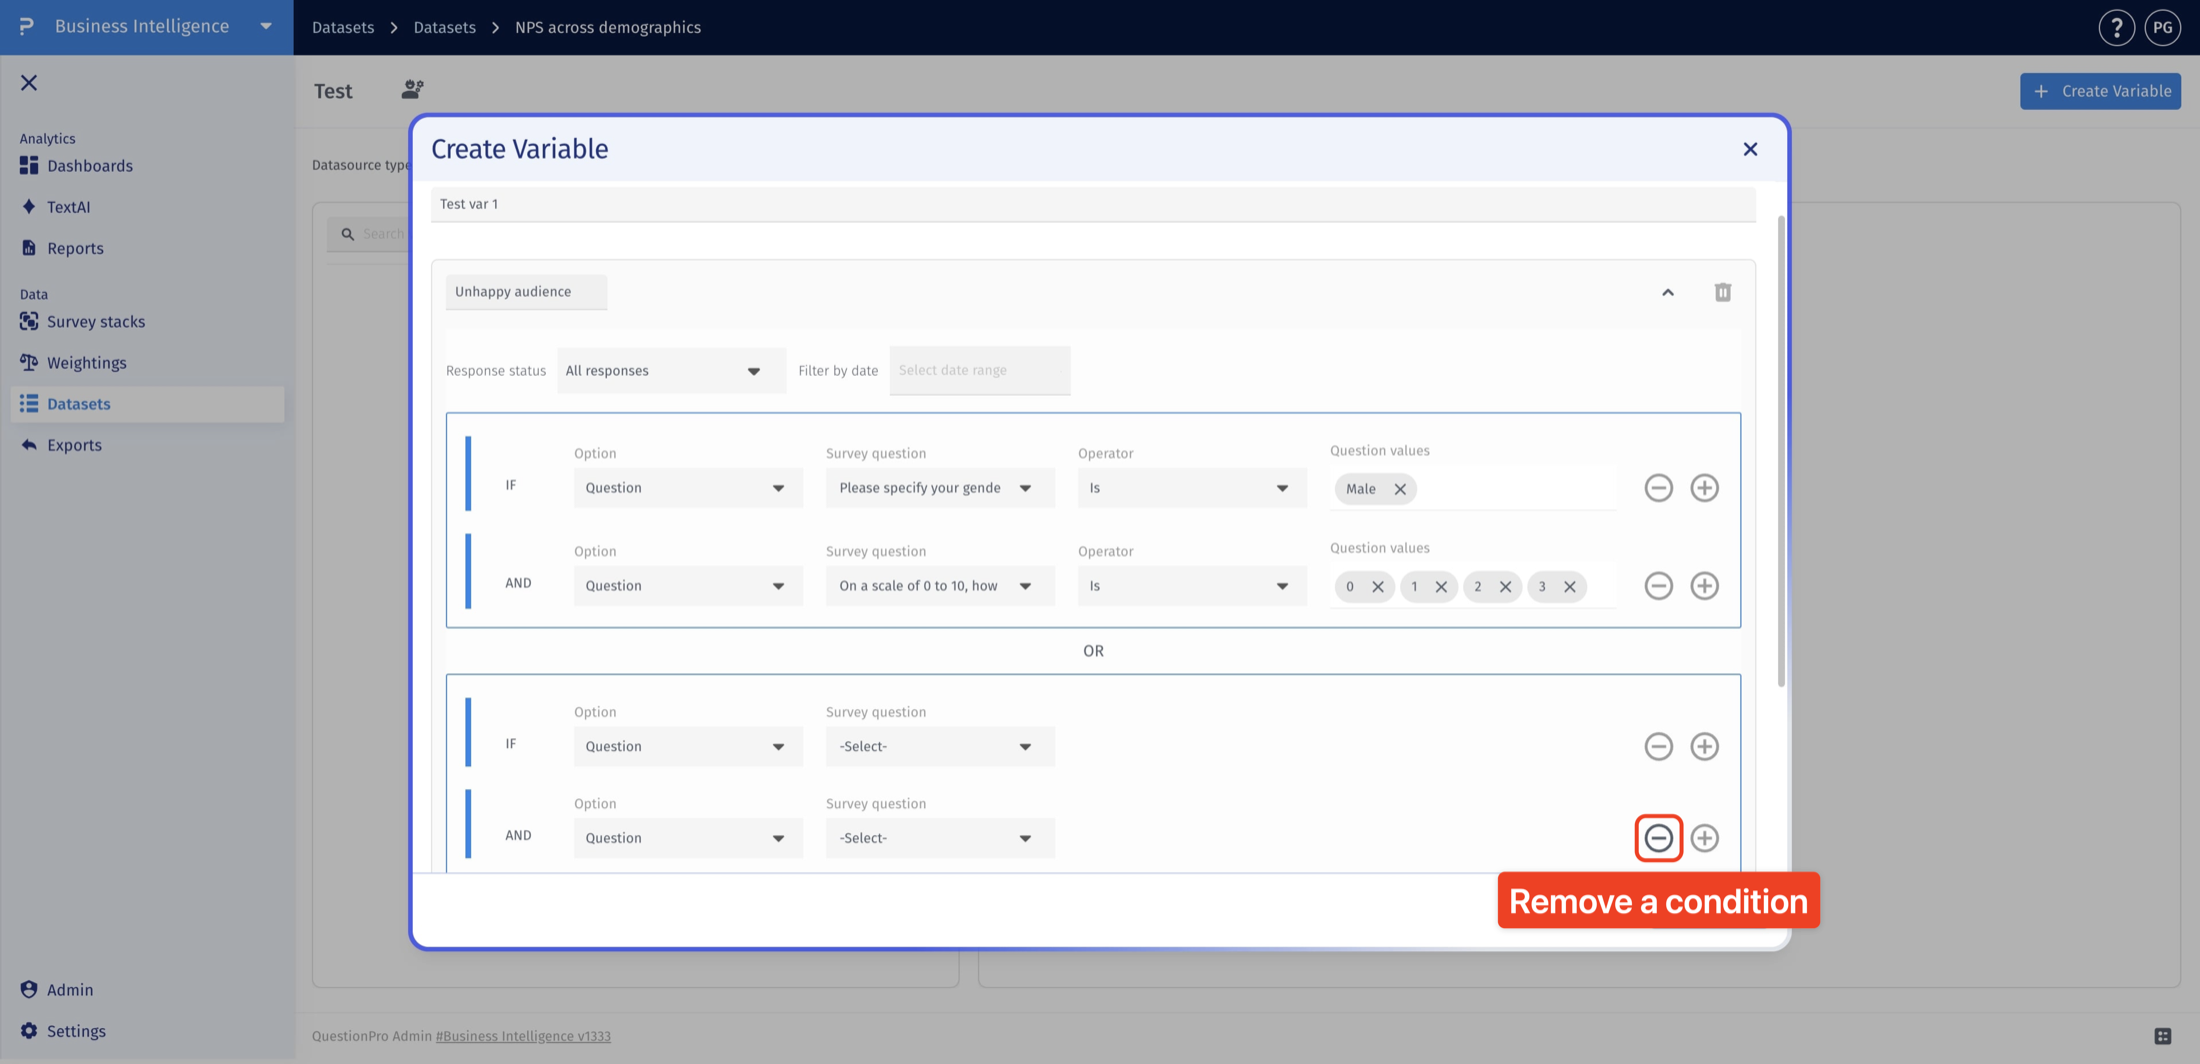Screen dimensions: 2200x1064
Task: Open Survey question Select in second IF row
Action: pyautogui.click(x=940, y=747)
